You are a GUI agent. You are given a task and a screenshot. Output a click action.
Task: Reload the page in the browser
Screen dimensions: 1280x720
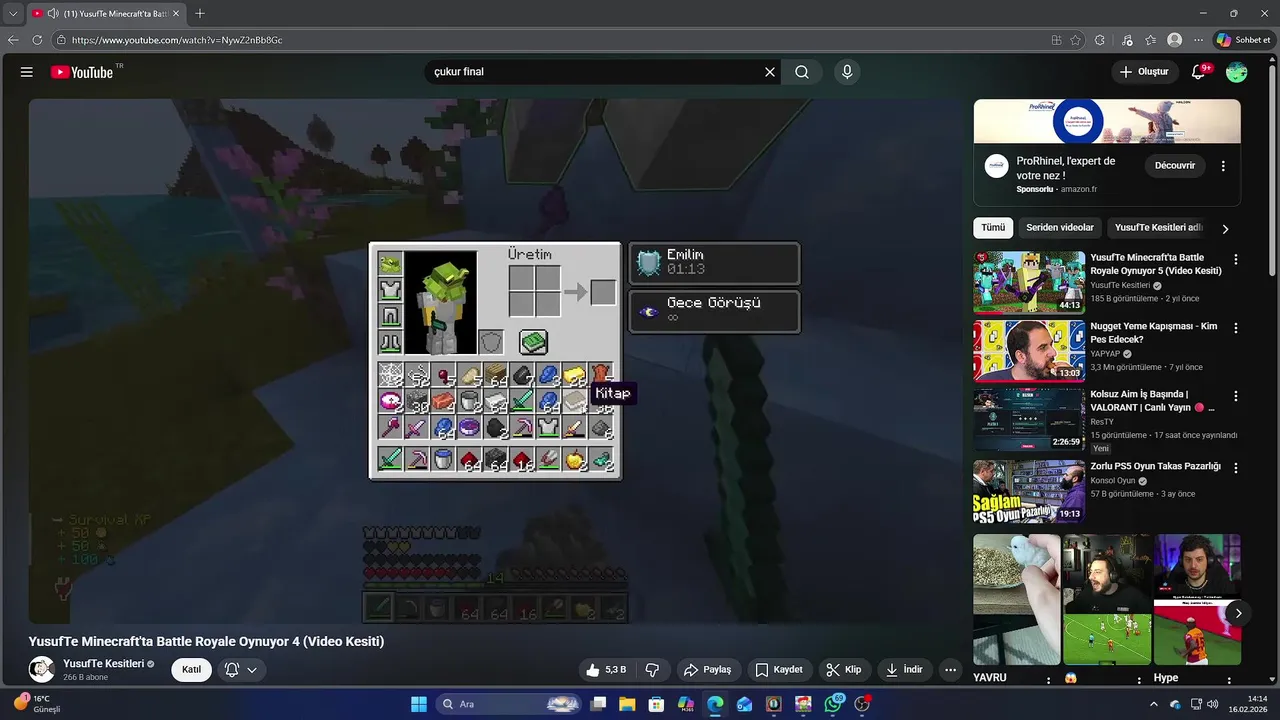pyautogui.click(x=37, y=40)
